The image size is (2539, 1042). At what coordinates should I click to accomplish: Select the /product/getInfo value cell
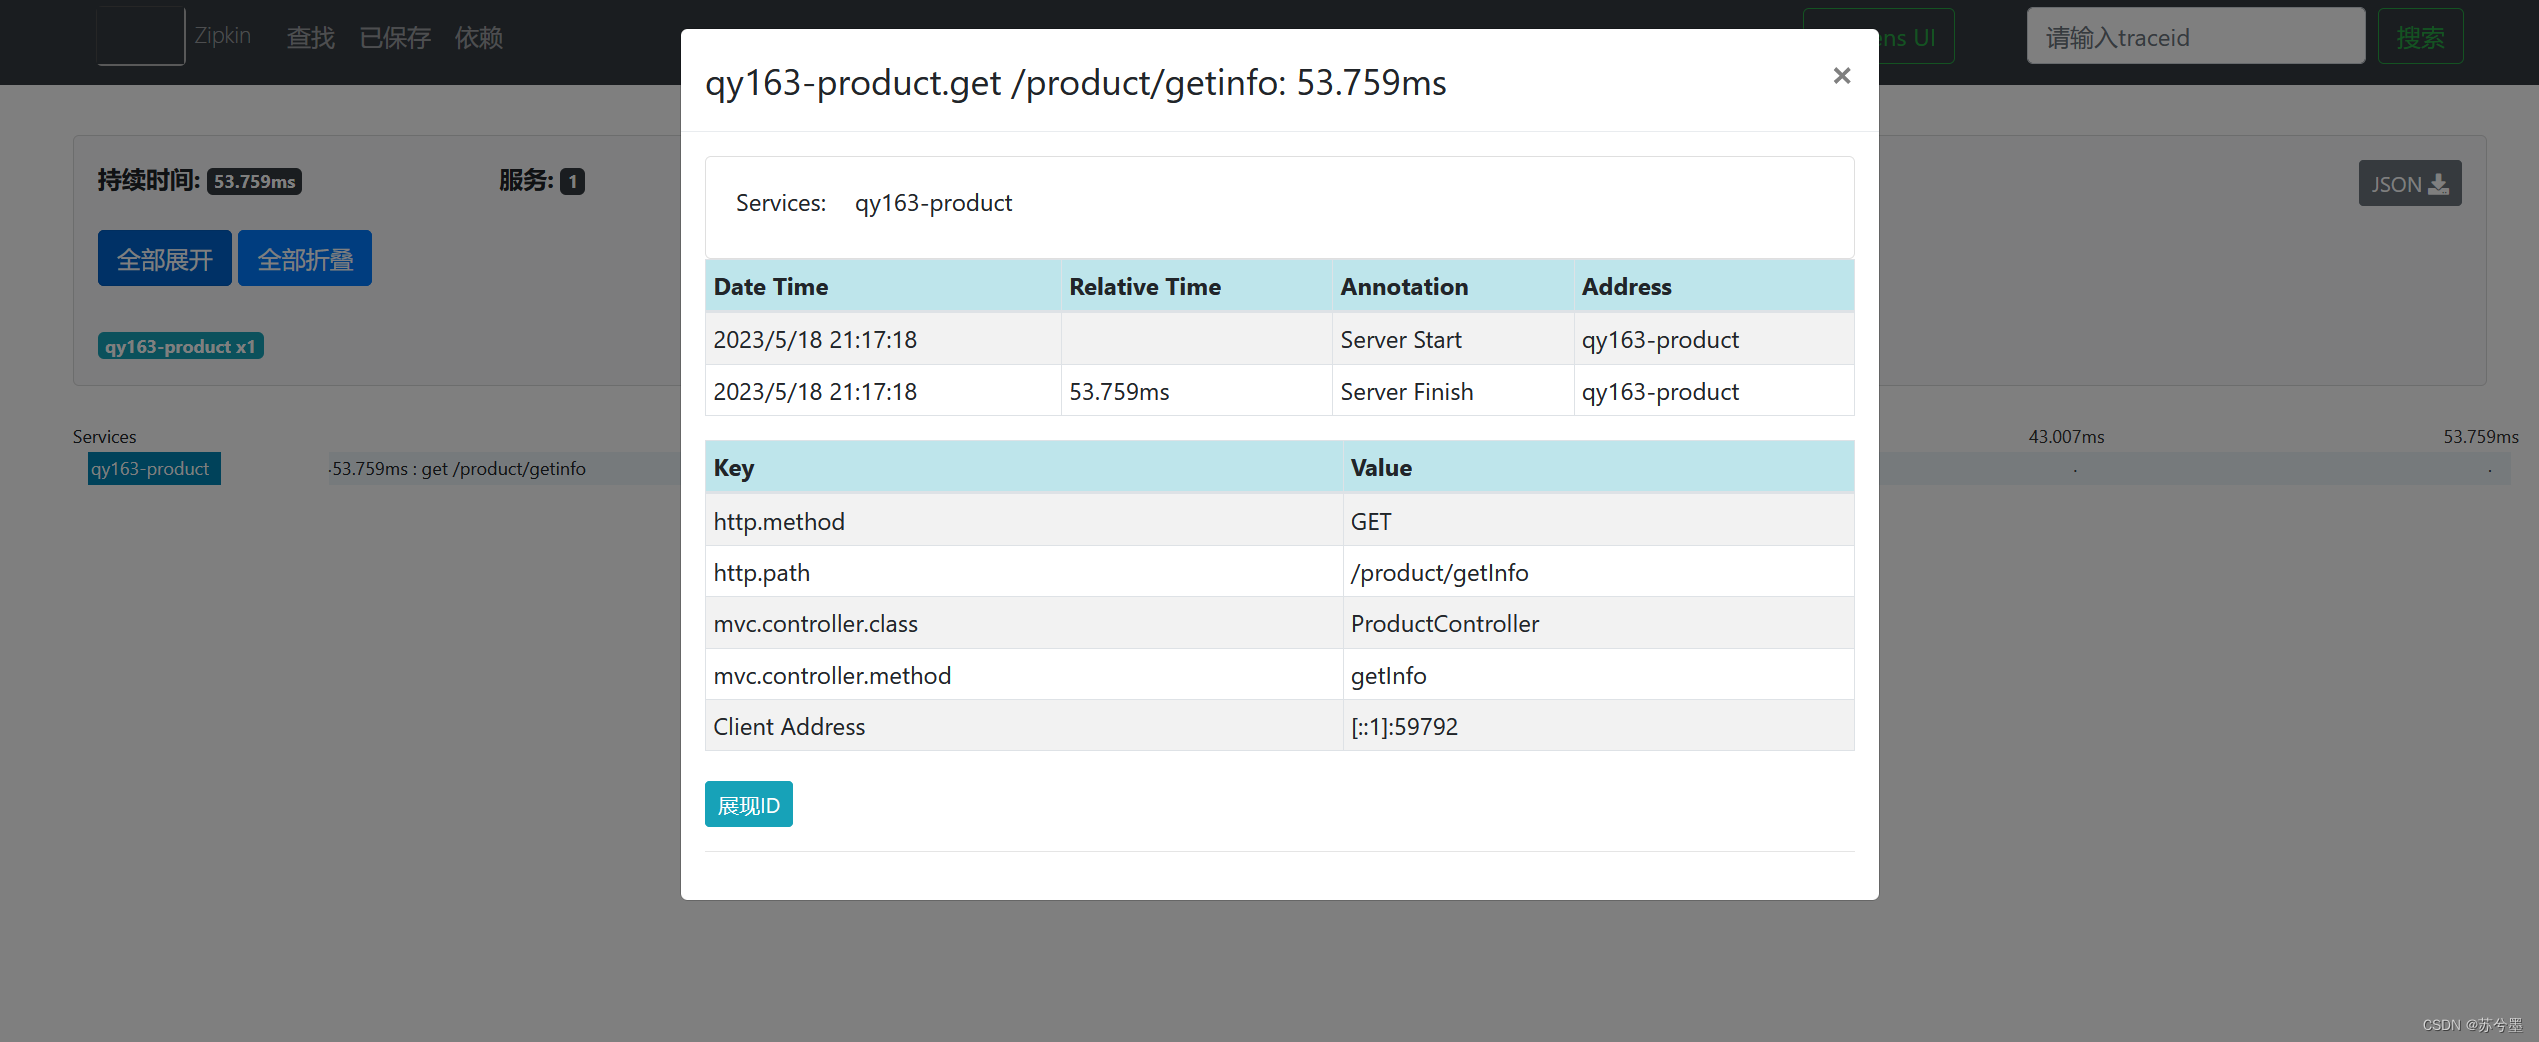pos(1598,572)
